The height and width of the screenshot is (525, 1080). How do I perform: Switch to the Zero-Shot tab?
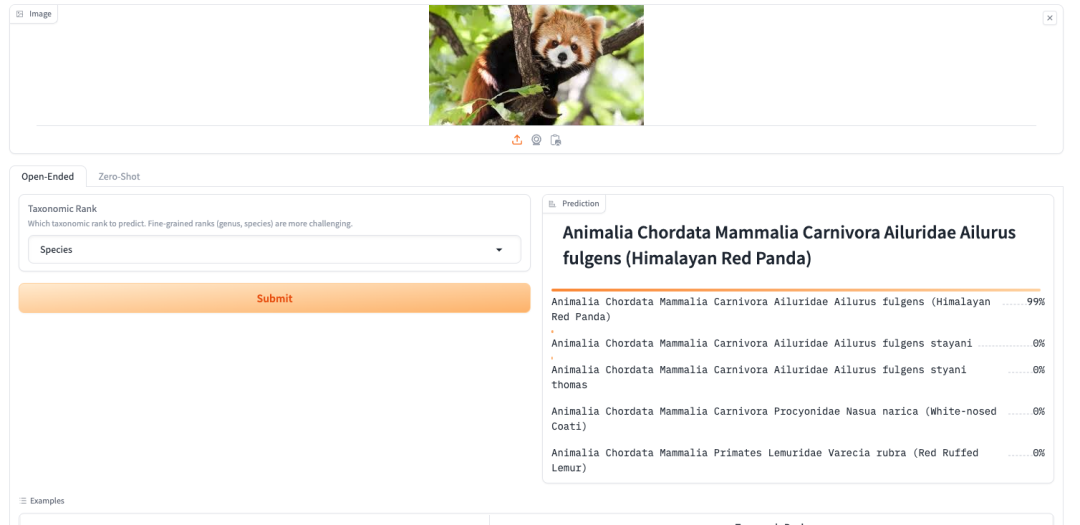point(119,176)
